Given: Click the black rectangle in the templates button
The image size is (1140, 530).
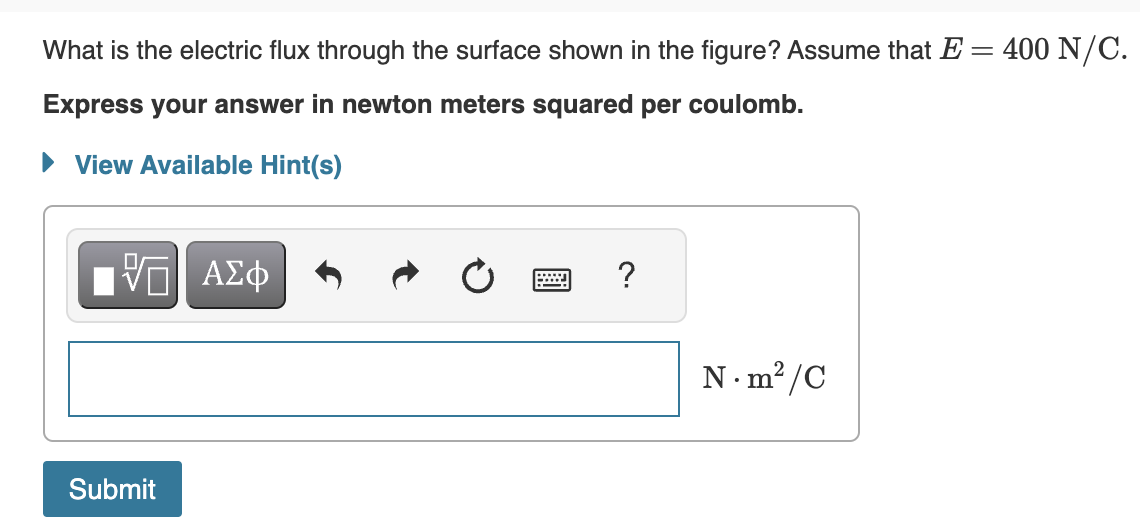Looking at the screenshot, I should [105, 281].
